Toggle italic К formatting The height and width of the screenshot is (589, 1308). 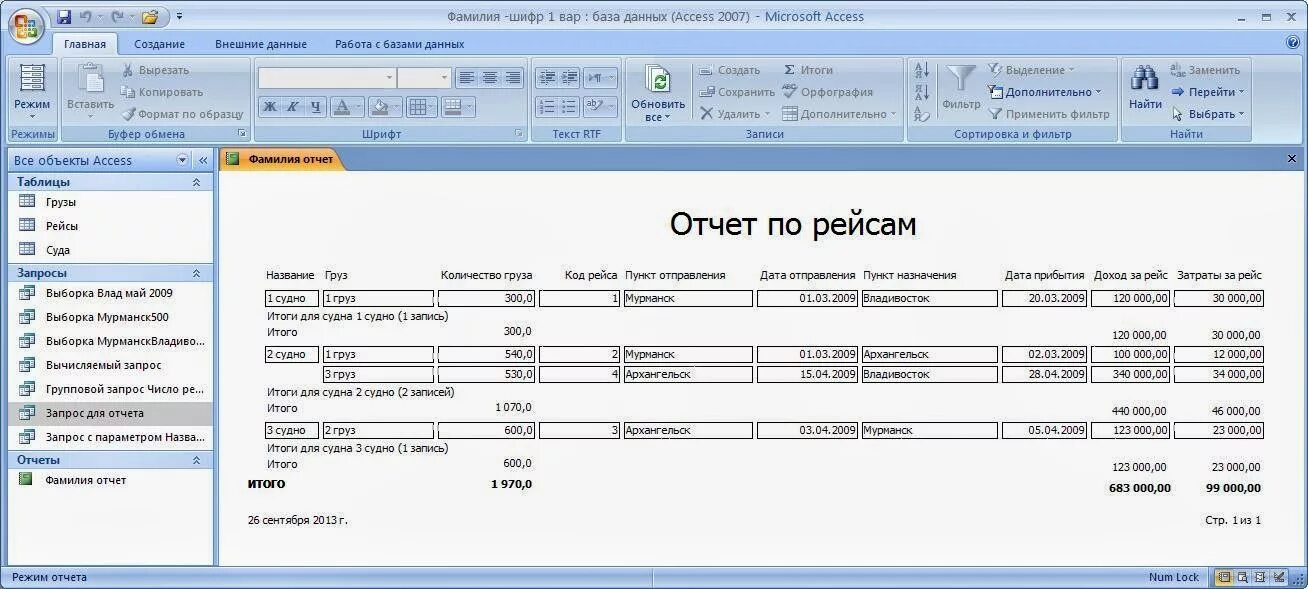click(293, 107)
